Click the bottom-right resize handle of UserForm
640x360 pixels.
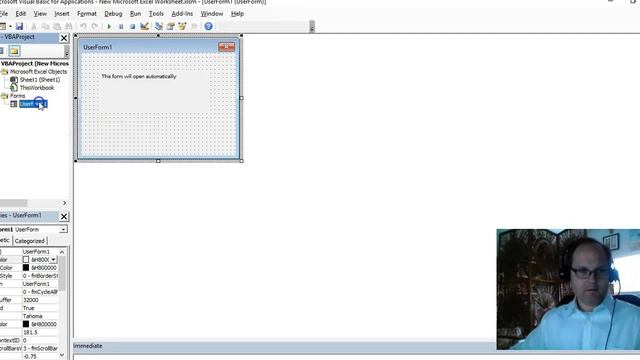click(x=242, y=161)
